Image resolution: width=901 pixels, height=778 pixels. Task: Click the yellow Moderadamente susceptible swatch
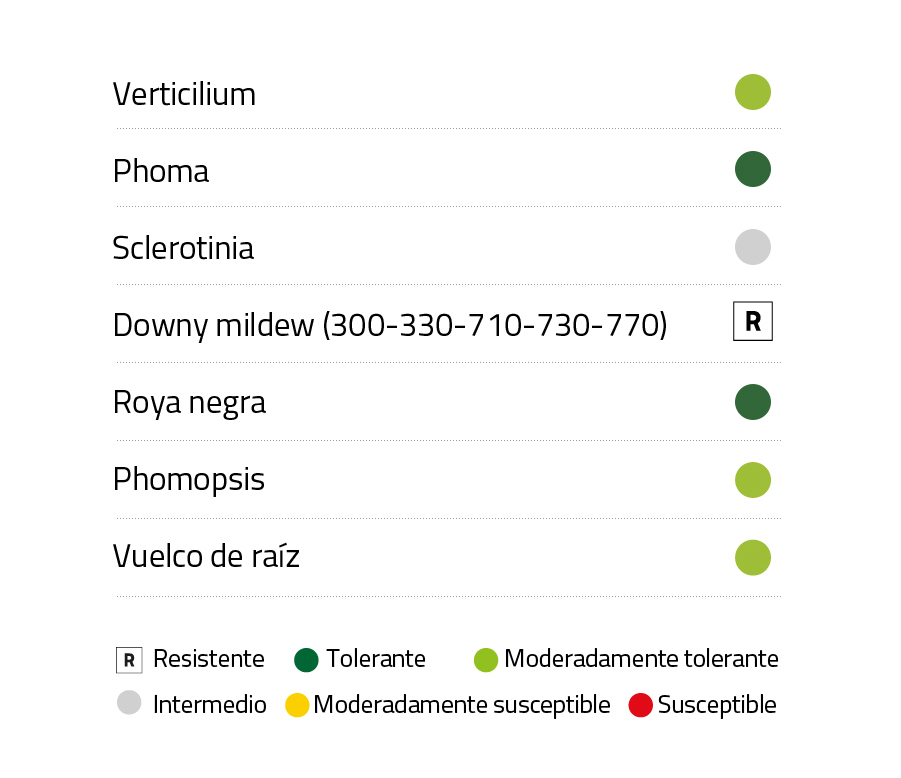click(297, 705)
